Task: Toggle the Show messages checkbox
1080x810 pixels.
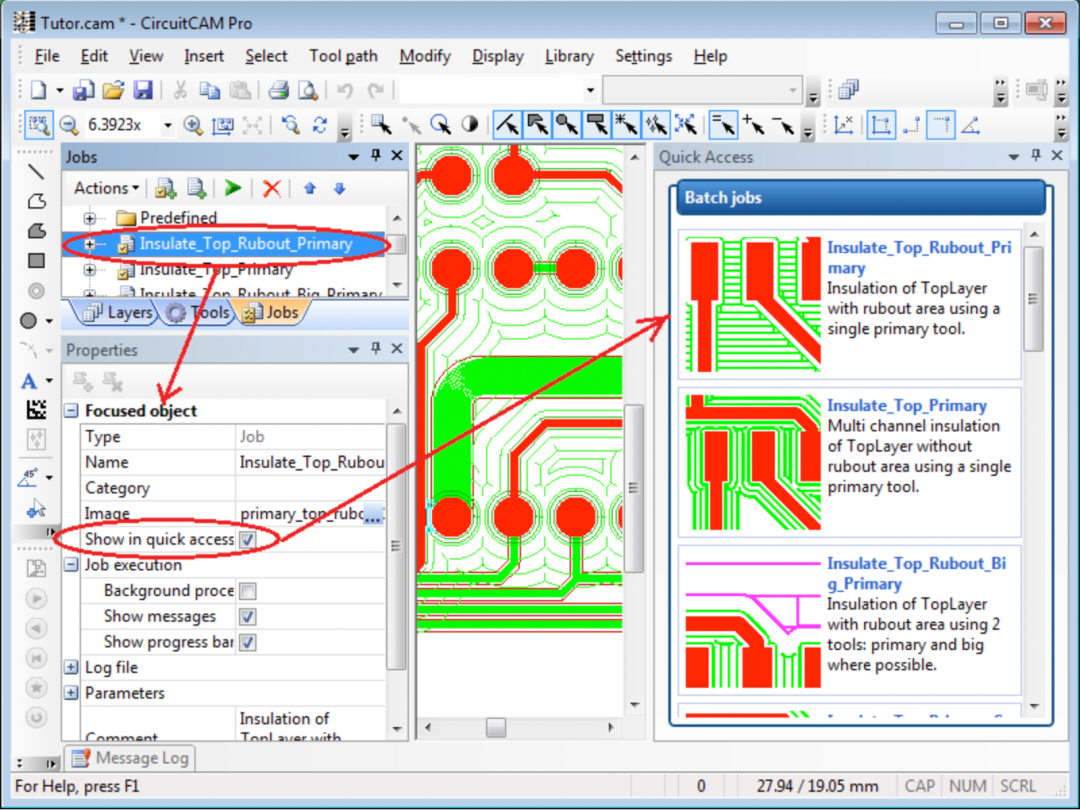Action: pyautogui.click(x=247, y=616)
